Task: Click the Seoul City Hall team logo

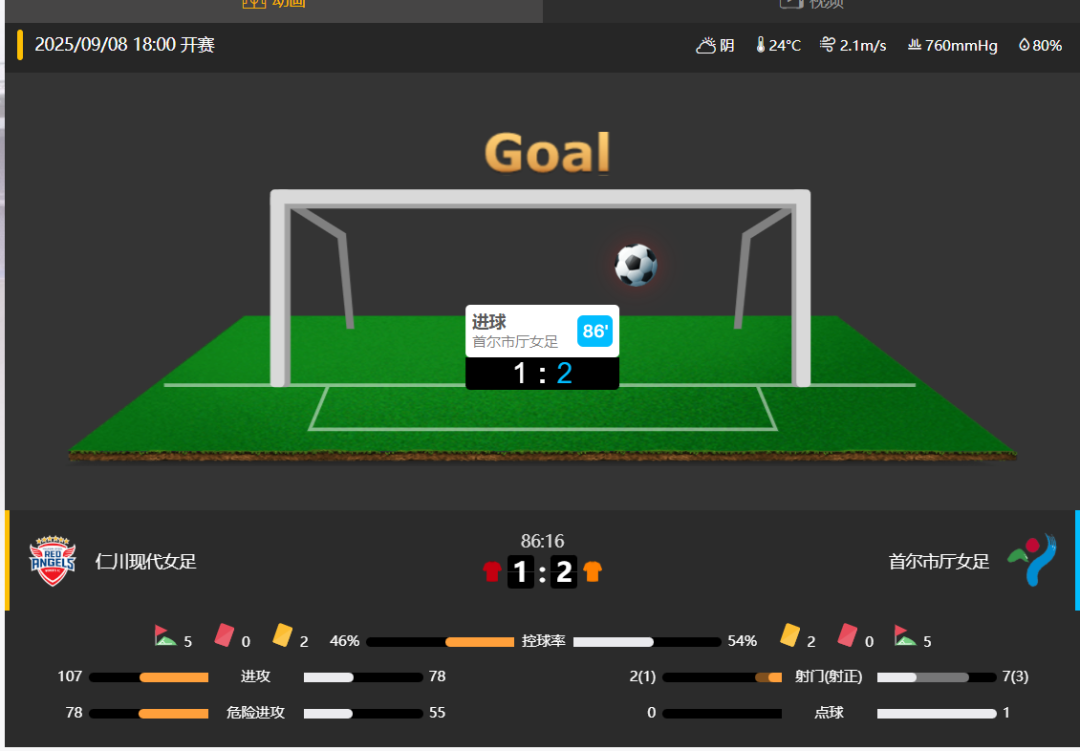Action: tap(1032, 560)
